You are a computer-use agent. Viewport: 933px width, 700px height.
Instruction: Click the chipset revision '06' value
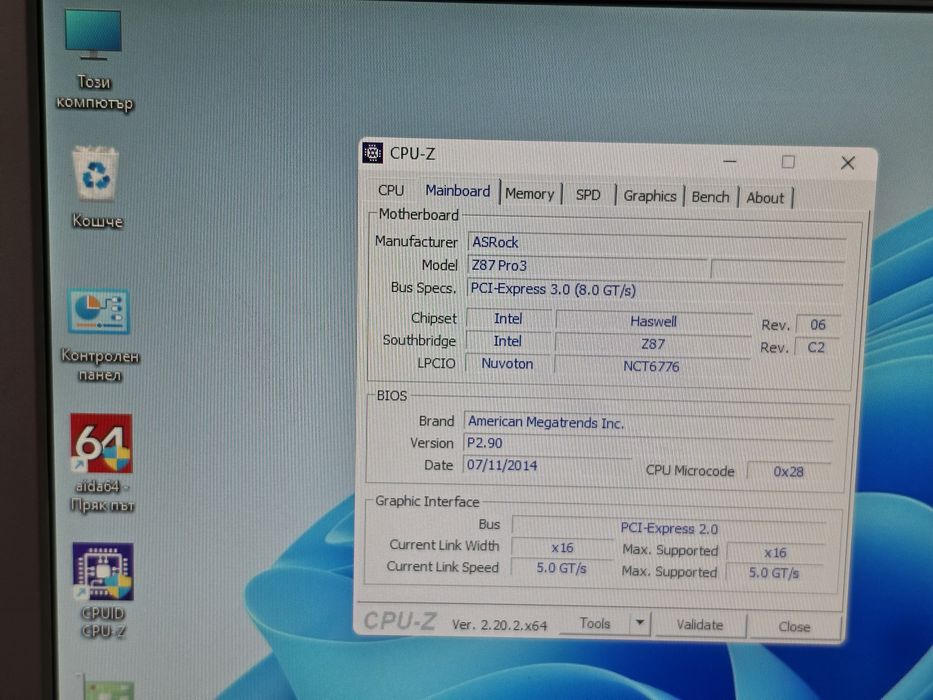818,325
